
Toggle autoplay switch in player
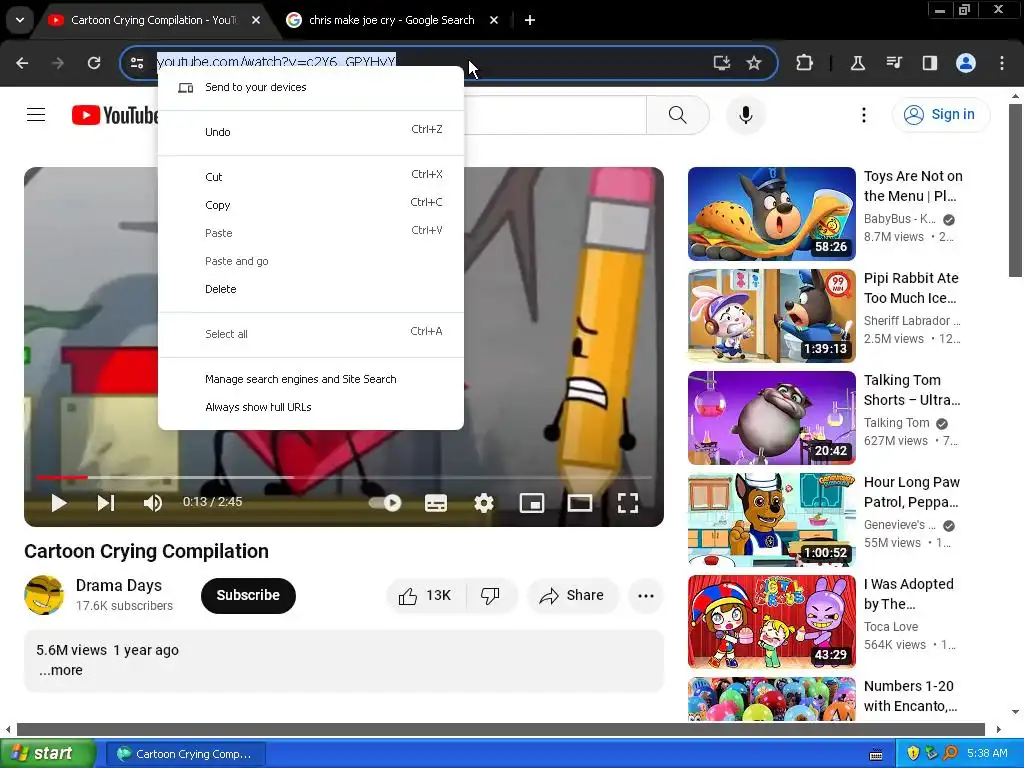pyautogui.click(x=385, y=503)
